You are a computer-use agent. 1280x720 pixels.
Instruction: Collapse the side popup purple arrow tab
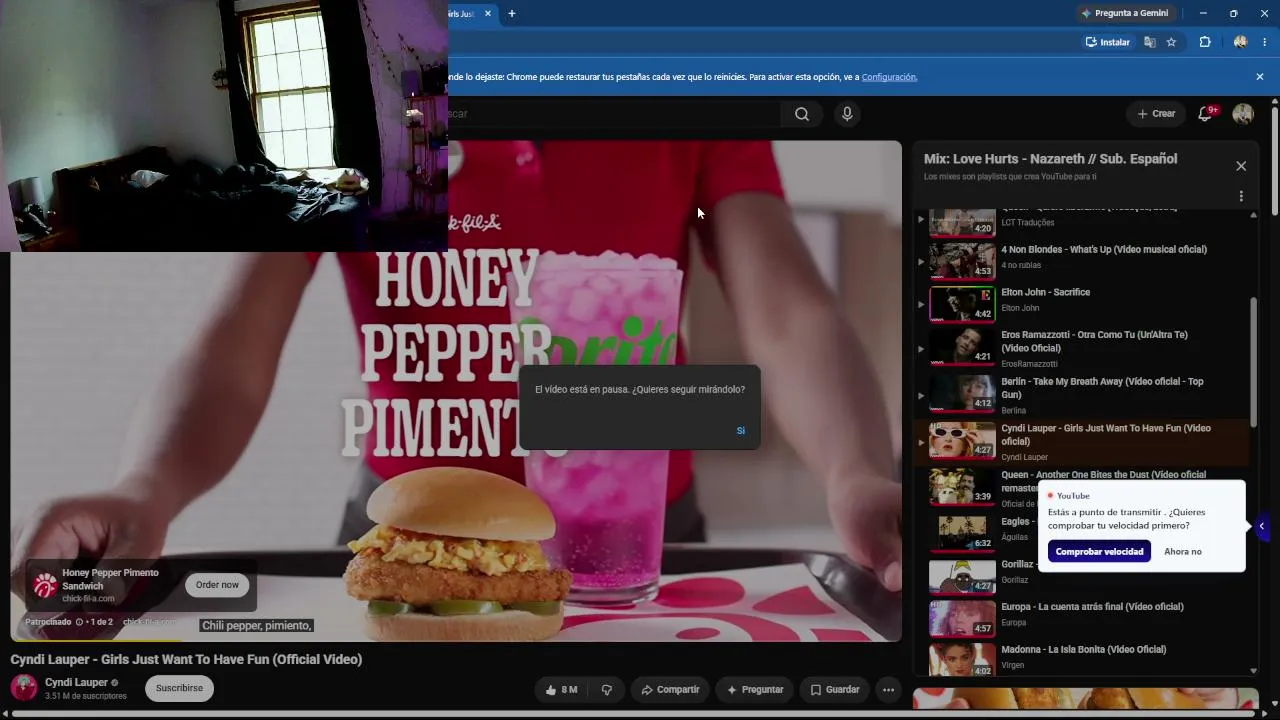coord(1261,526)
